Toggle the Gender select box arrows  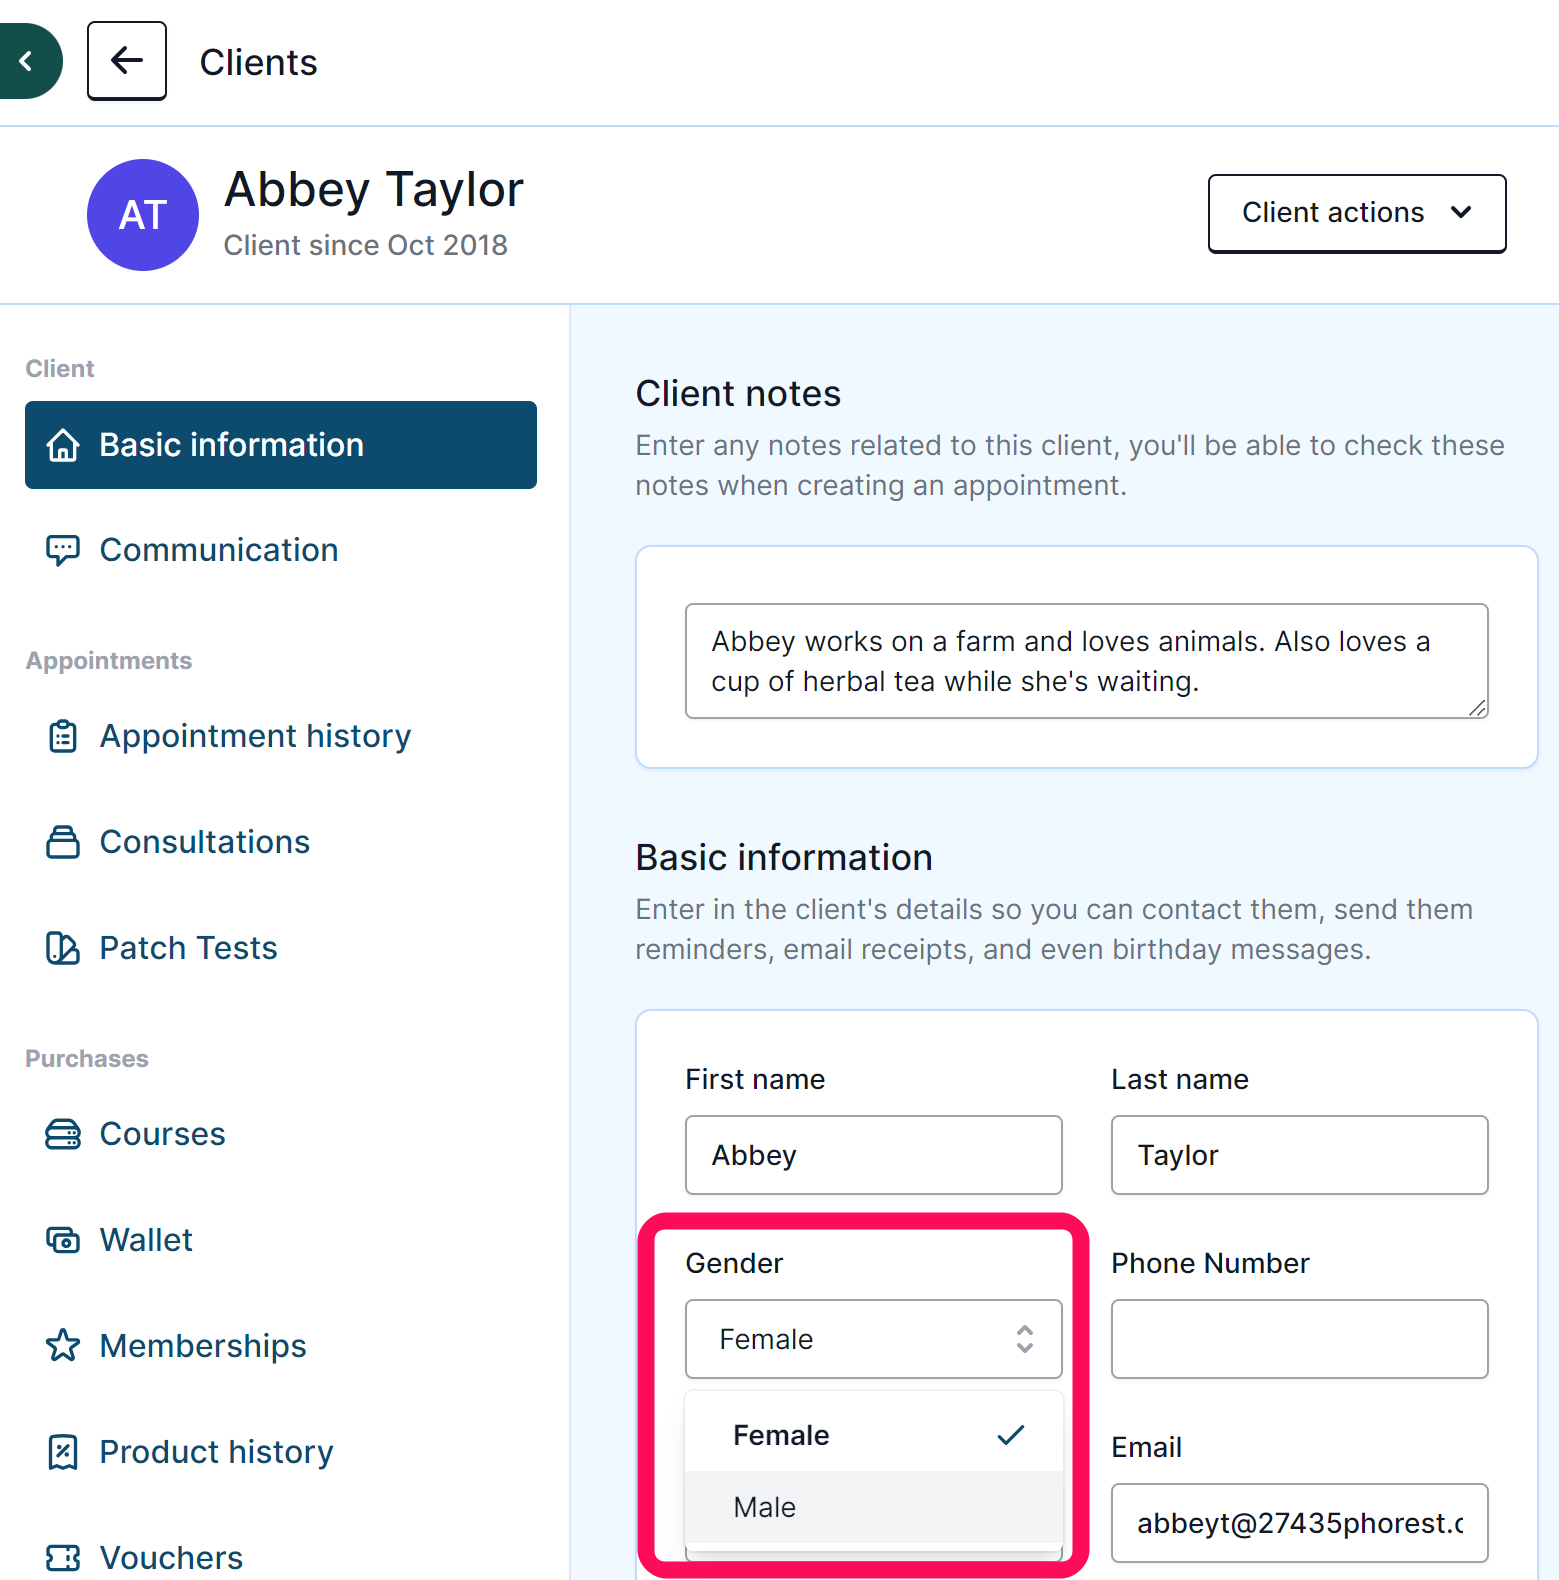click(1025, 1339)
